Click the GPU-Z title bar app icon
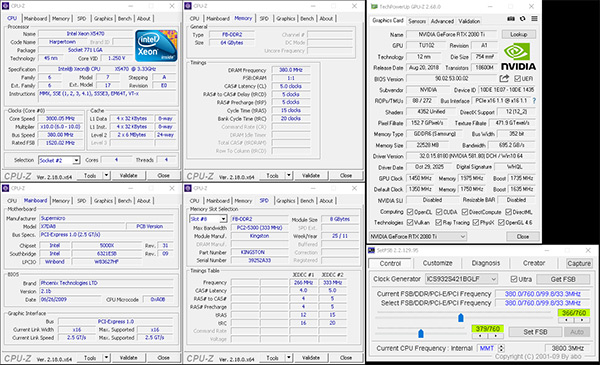This screenshot has width=600, height=365. 374,7
